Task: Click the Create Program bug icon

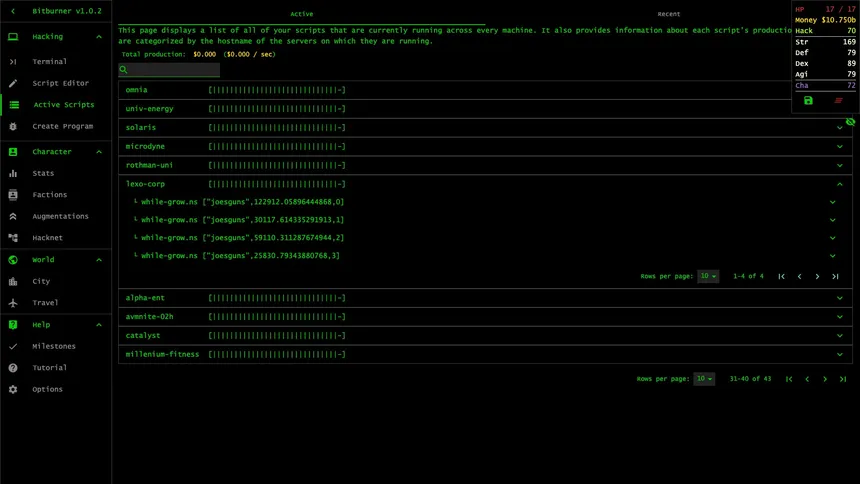Action: coord(13,126)
